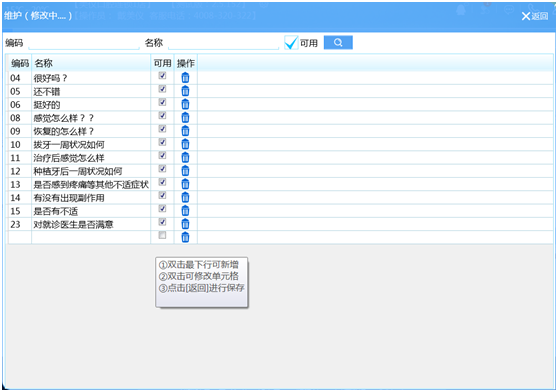
Task: Uncheck 可用 for row 13 是否感到疼痛
Action: pyautogui.click(x=162, y=182)
